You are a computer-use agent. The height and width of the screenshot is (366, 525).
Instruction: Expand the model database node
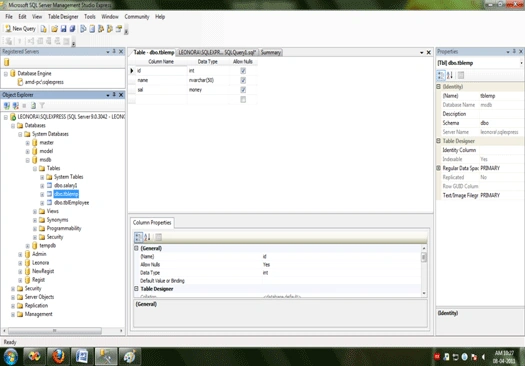[28, 151]
